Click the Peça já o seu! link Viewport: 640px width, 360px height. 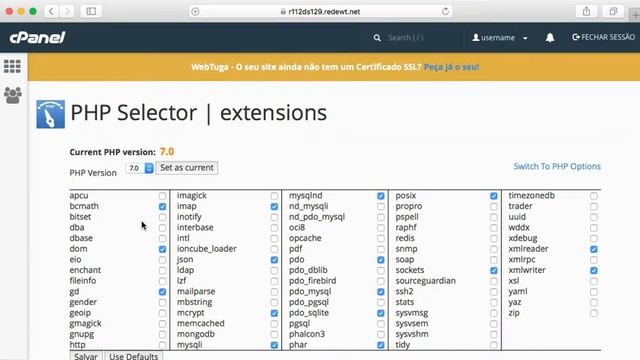pos(451,67)
